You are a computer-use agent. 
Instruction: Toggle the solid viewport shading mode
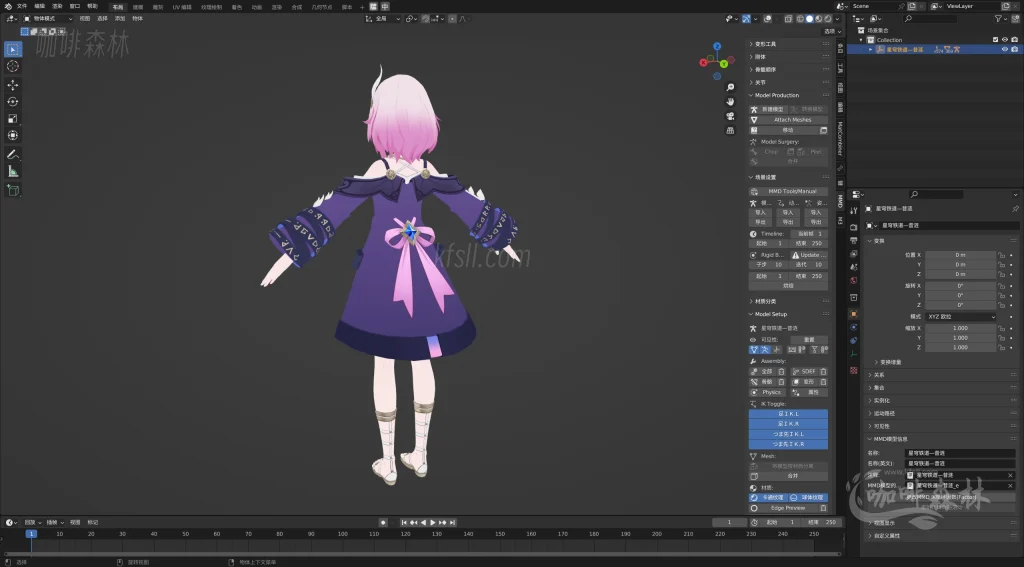click(810, 19)
